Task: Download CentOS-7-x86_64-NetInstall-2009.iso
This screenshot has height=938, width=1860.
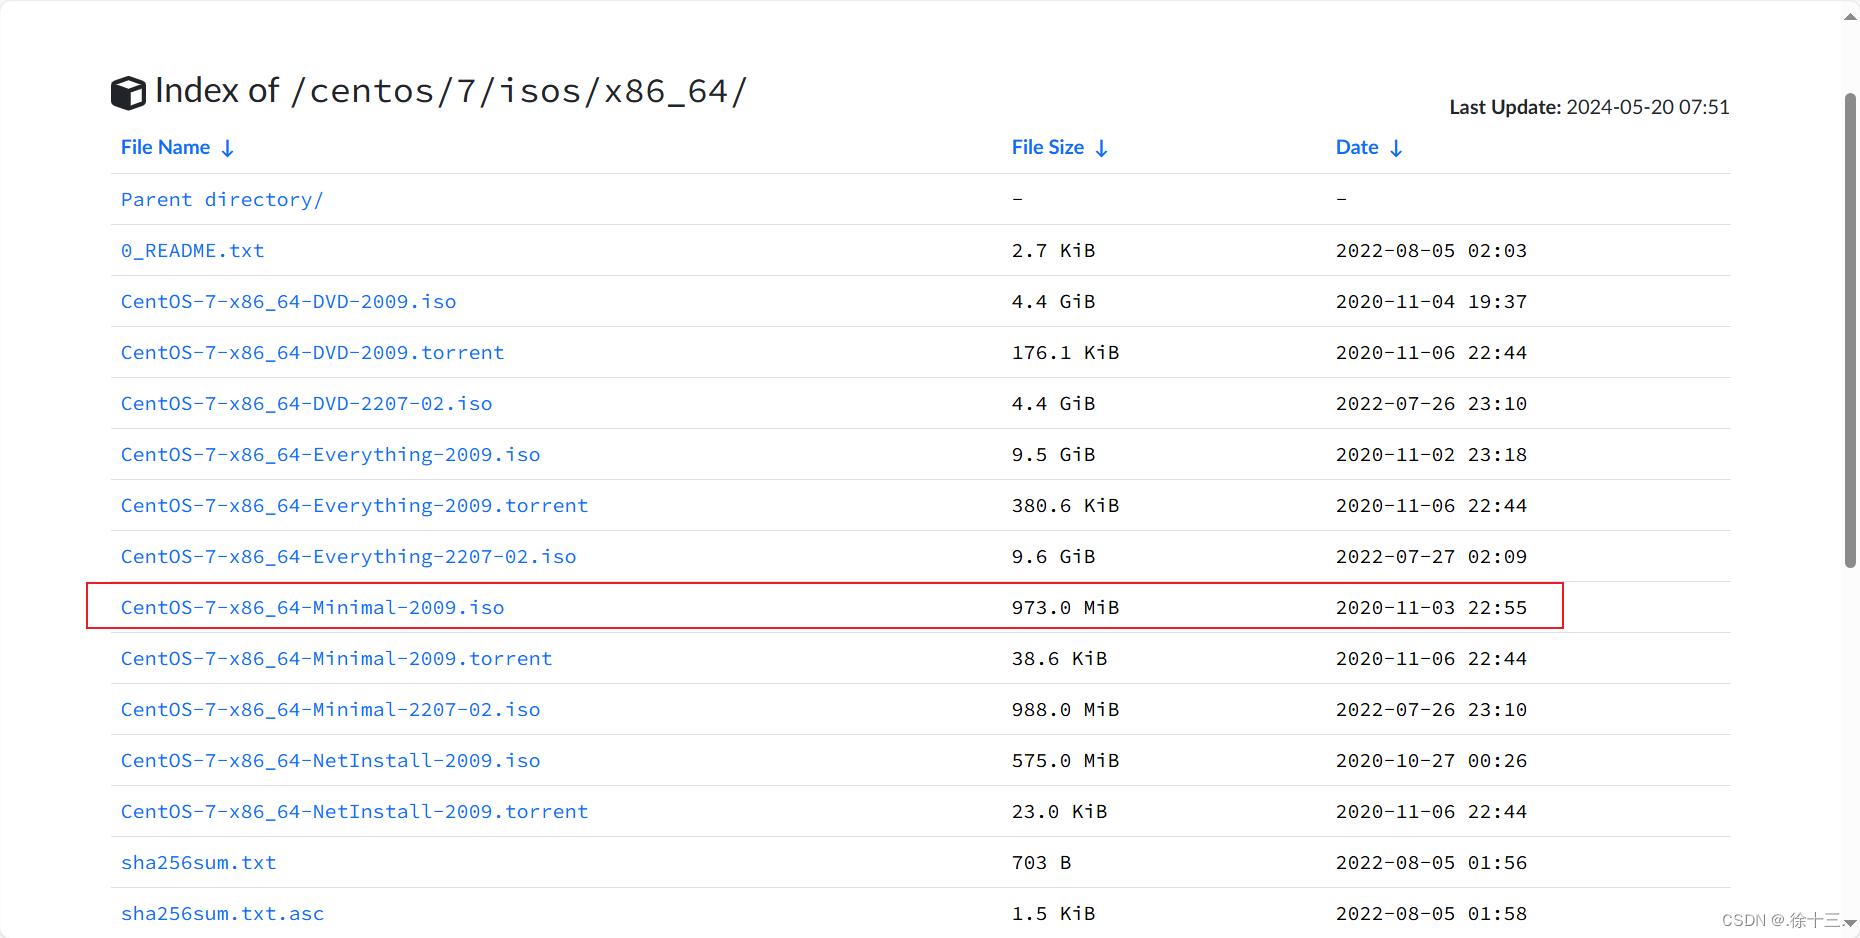Action: (331, 760)
